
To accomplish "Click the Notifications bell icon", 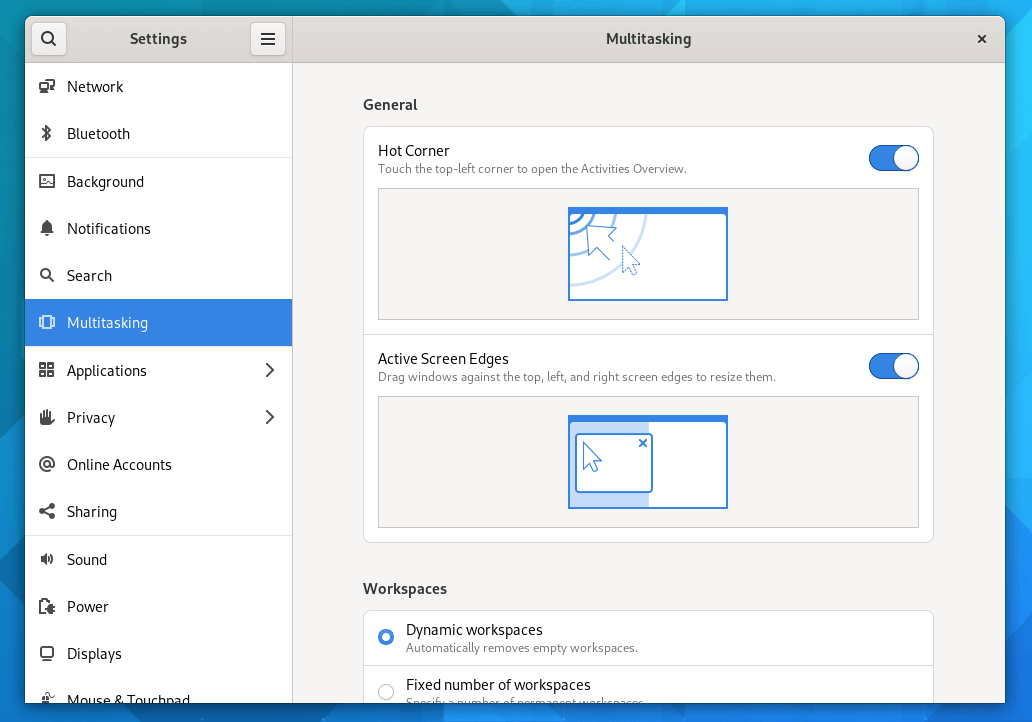I will 46,228.
